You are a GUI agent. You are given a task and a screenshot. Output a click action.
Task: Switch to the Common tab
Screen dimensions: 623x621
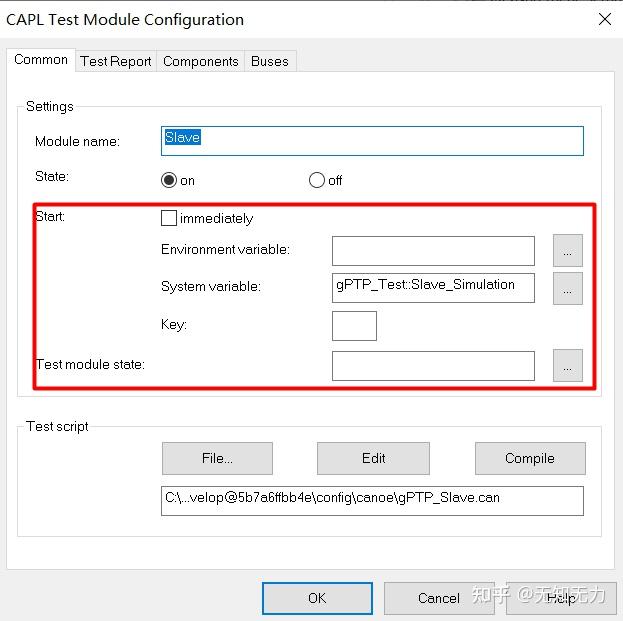[41, 60]
